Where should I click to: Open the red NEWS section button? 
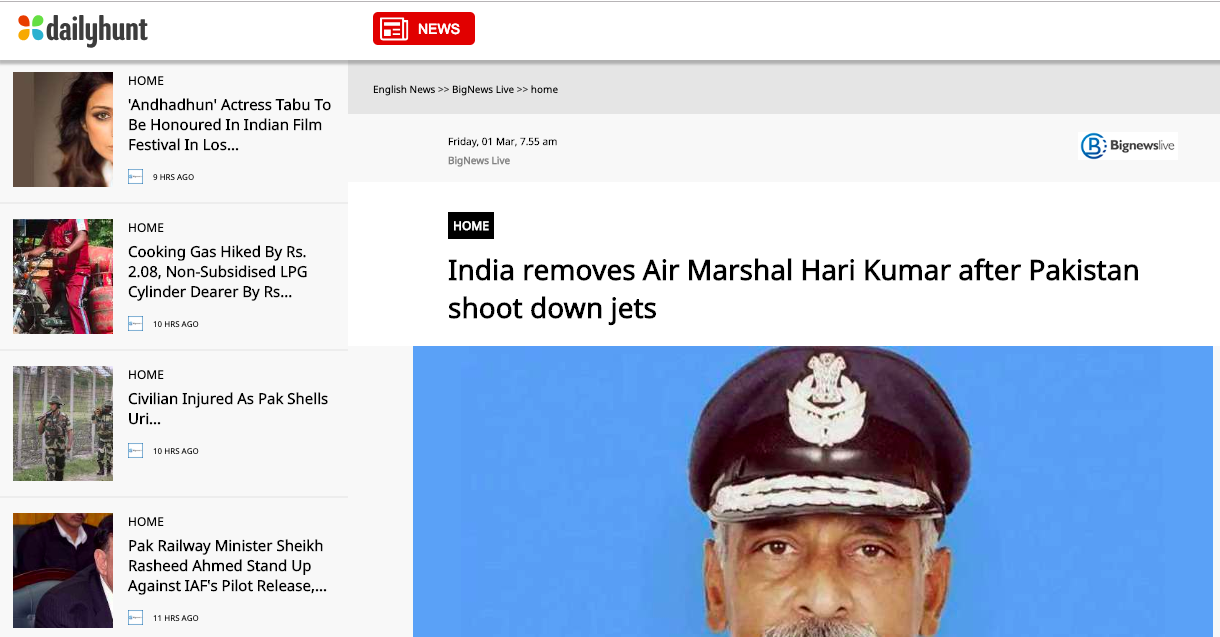tap(423, 29)
